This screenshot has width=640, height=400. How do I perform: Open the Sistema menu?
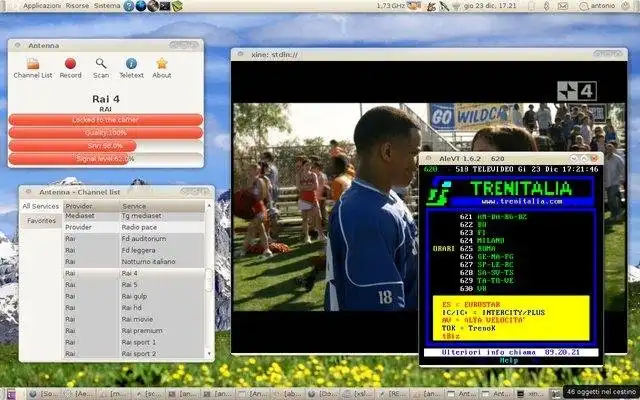107,6
